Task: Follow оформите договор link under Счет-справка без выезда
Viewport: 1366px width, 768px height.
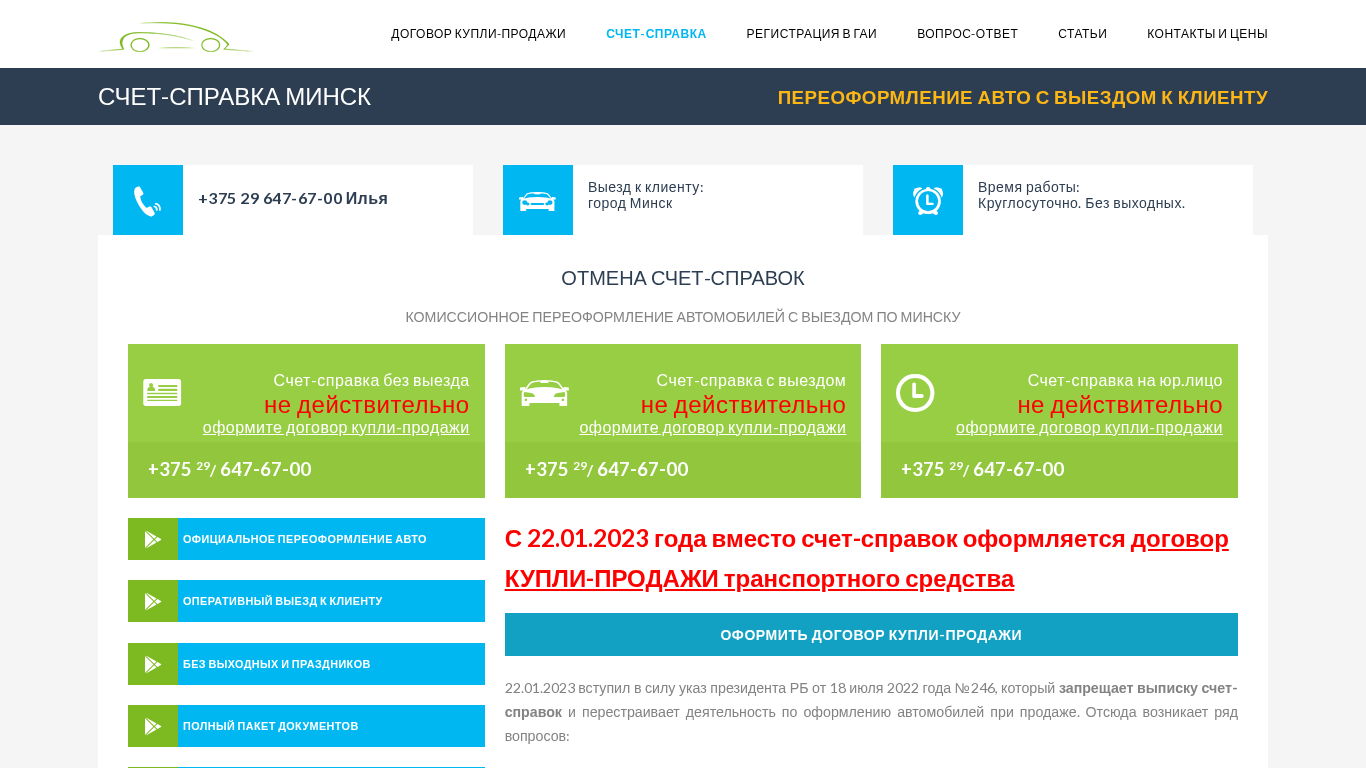Action: pyautogui.click(x=336, y=428)
